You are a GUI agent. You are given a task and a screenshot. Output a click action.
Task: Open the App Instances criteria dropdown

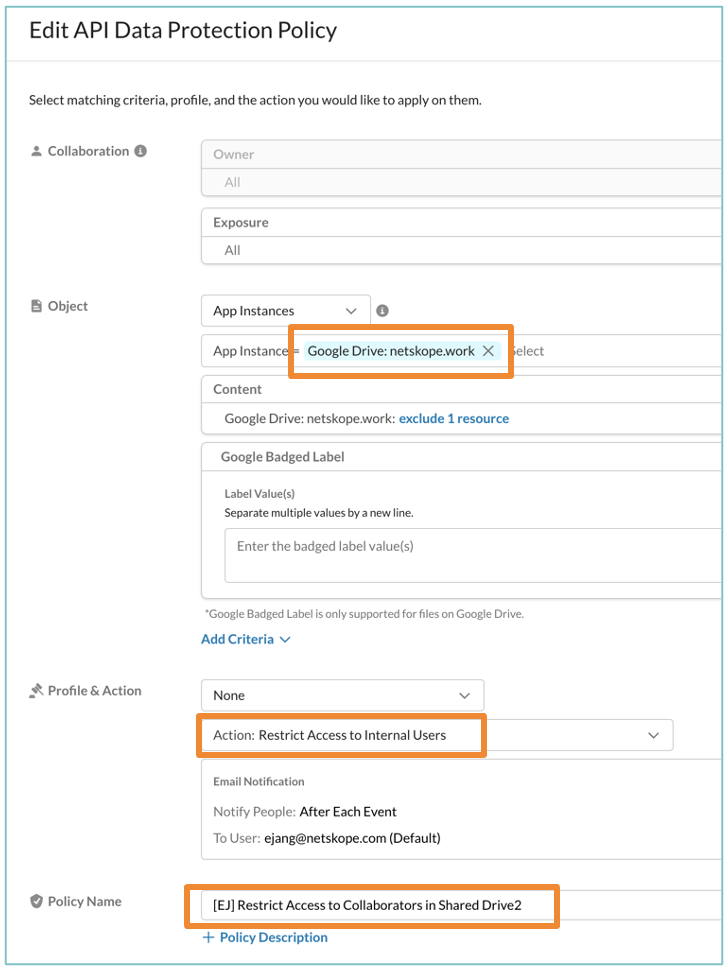point(285,310)
